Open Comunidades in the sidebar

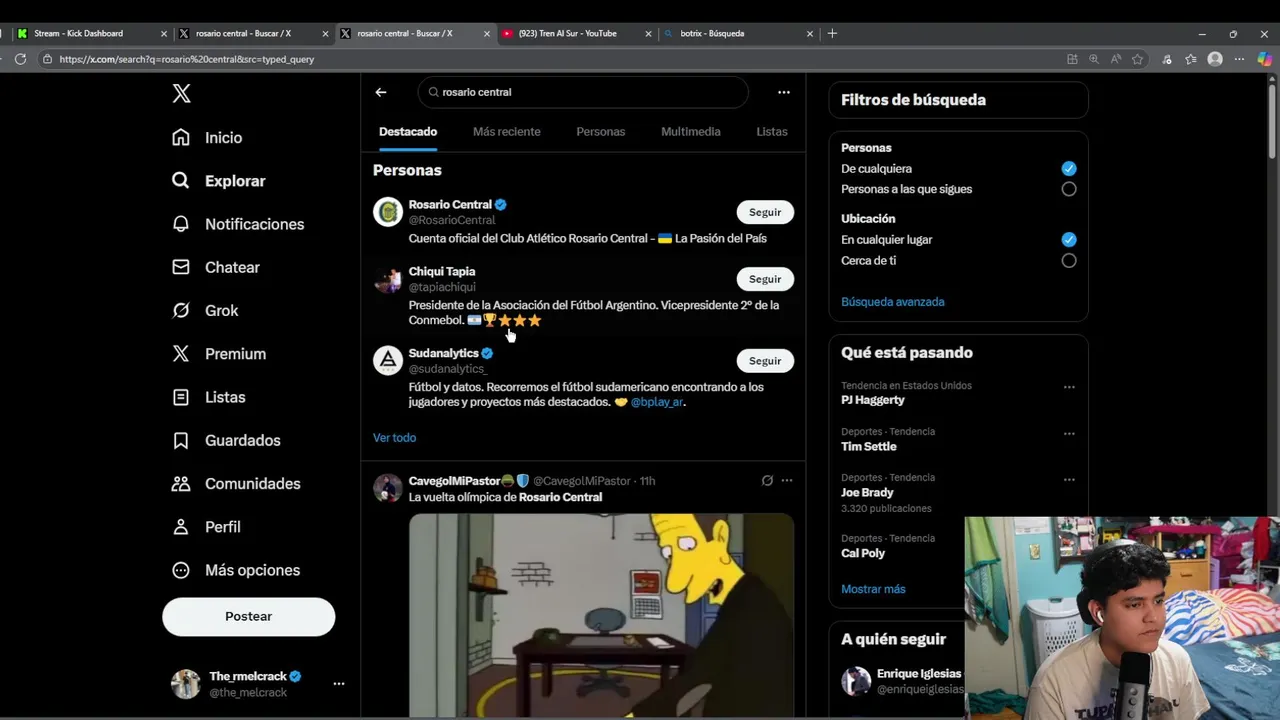pyautogui.click(x=235, y=484)
